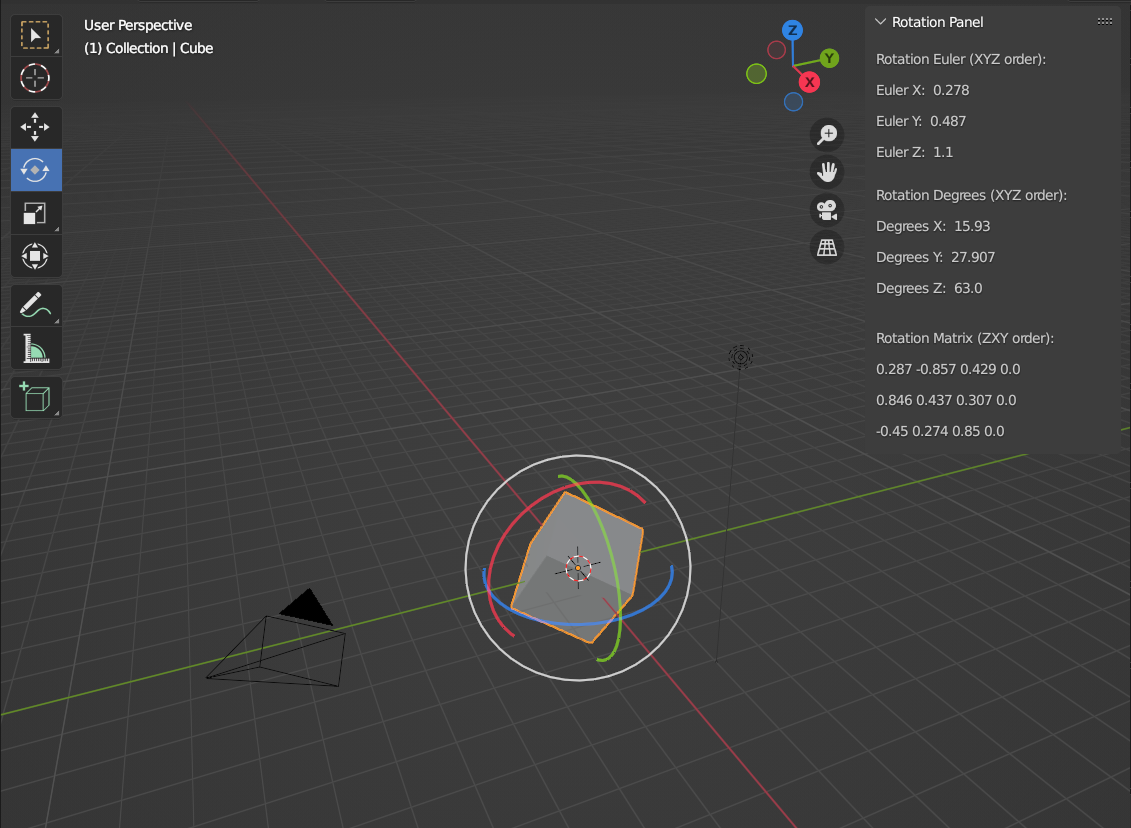Click the Rotation Euler (XYZ order) heading

[961, 59]
